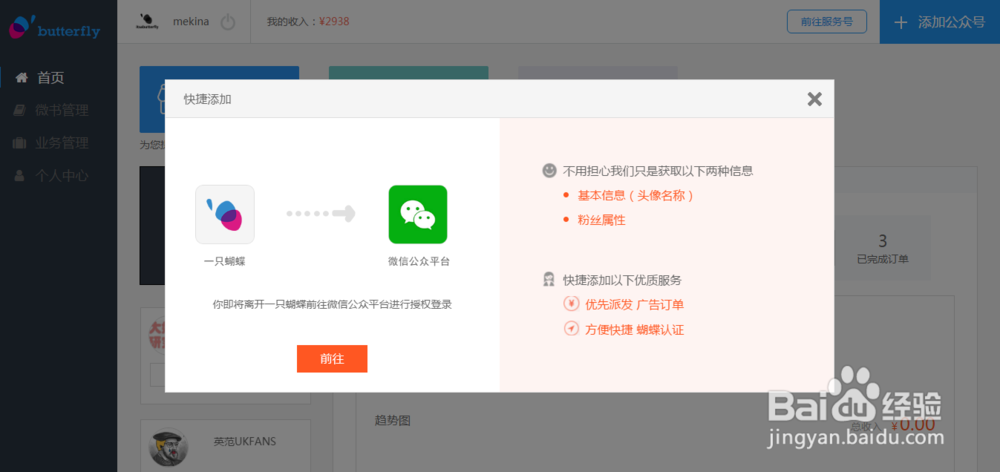Close the 快捷添加 dialog
Screen dimensions: 1000x472
point(814,99)
